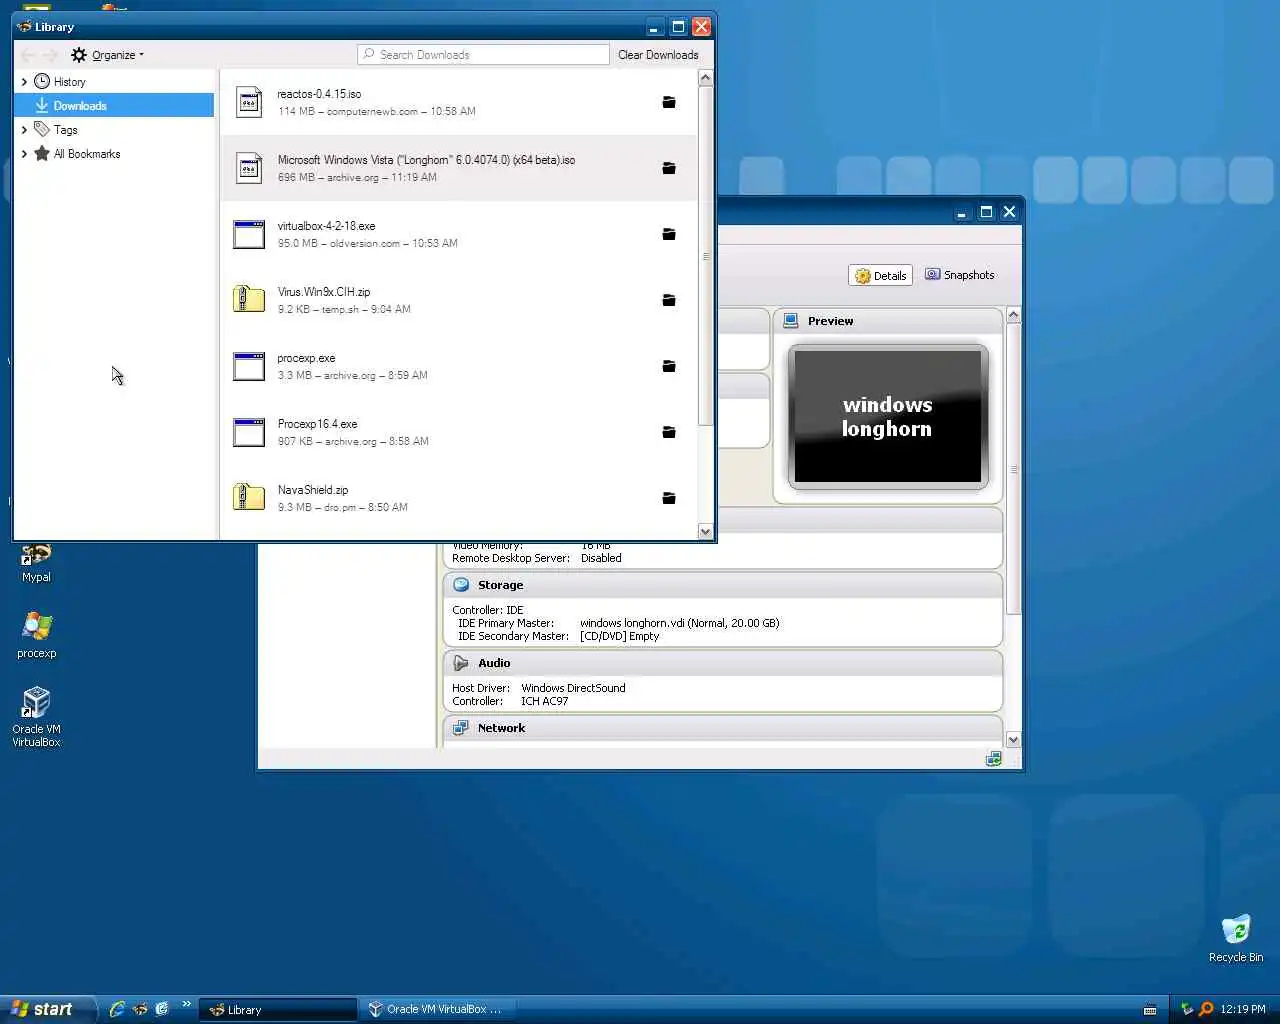Click the Recycle Bin desktop icon

1236,938
